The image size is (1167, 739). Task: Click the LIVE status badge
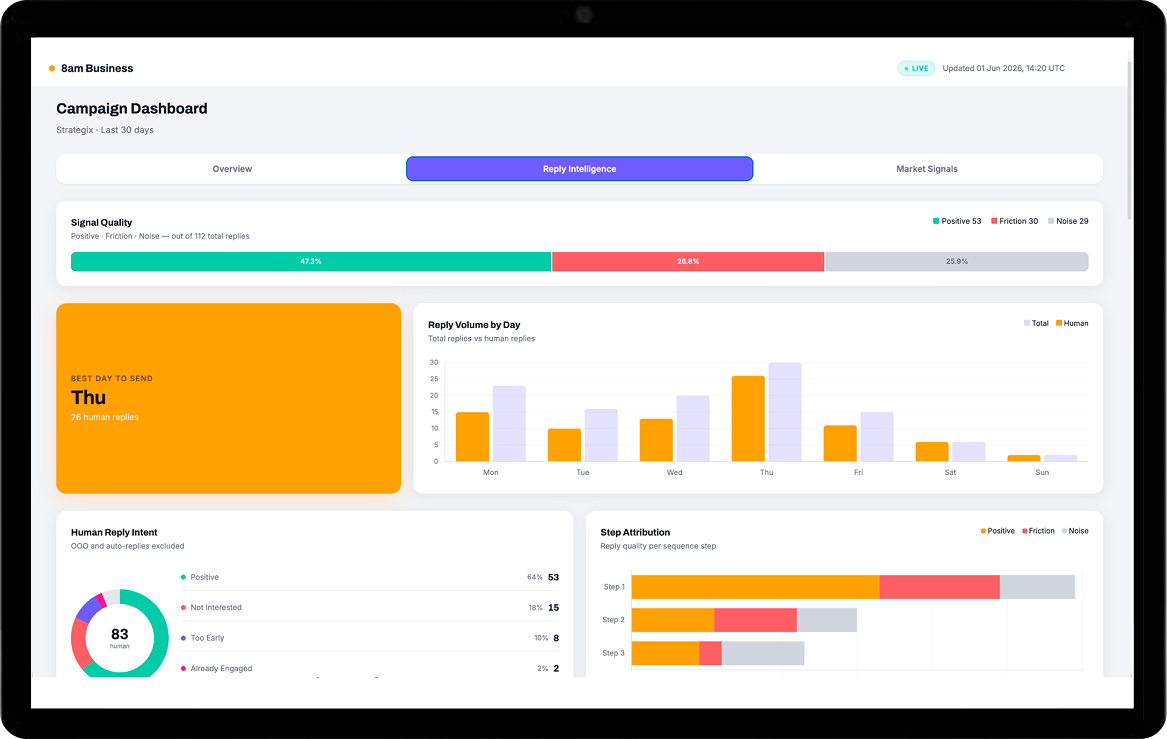[916, 68]
